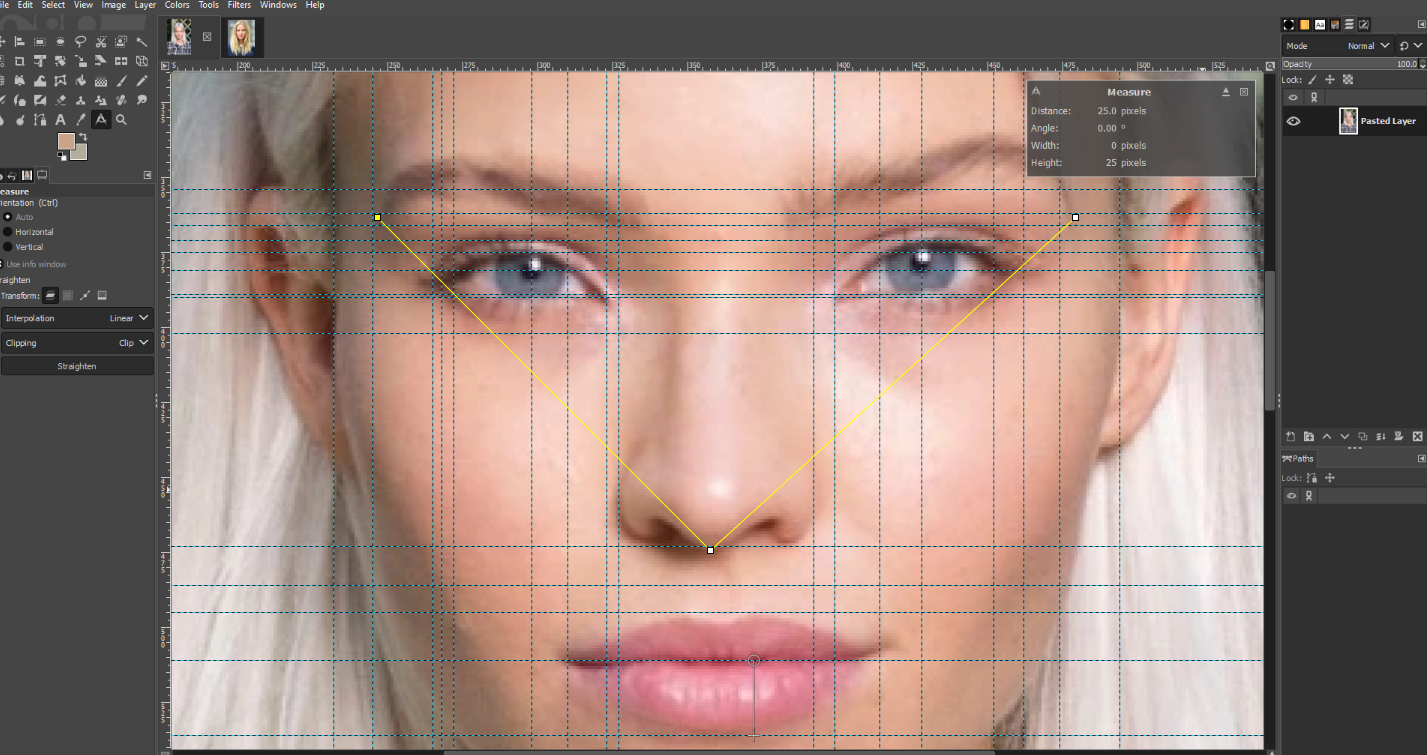Viewport: 1427px width, 755px height.
Task: Delete the layer with the X button
Action: click(1417, 437)
